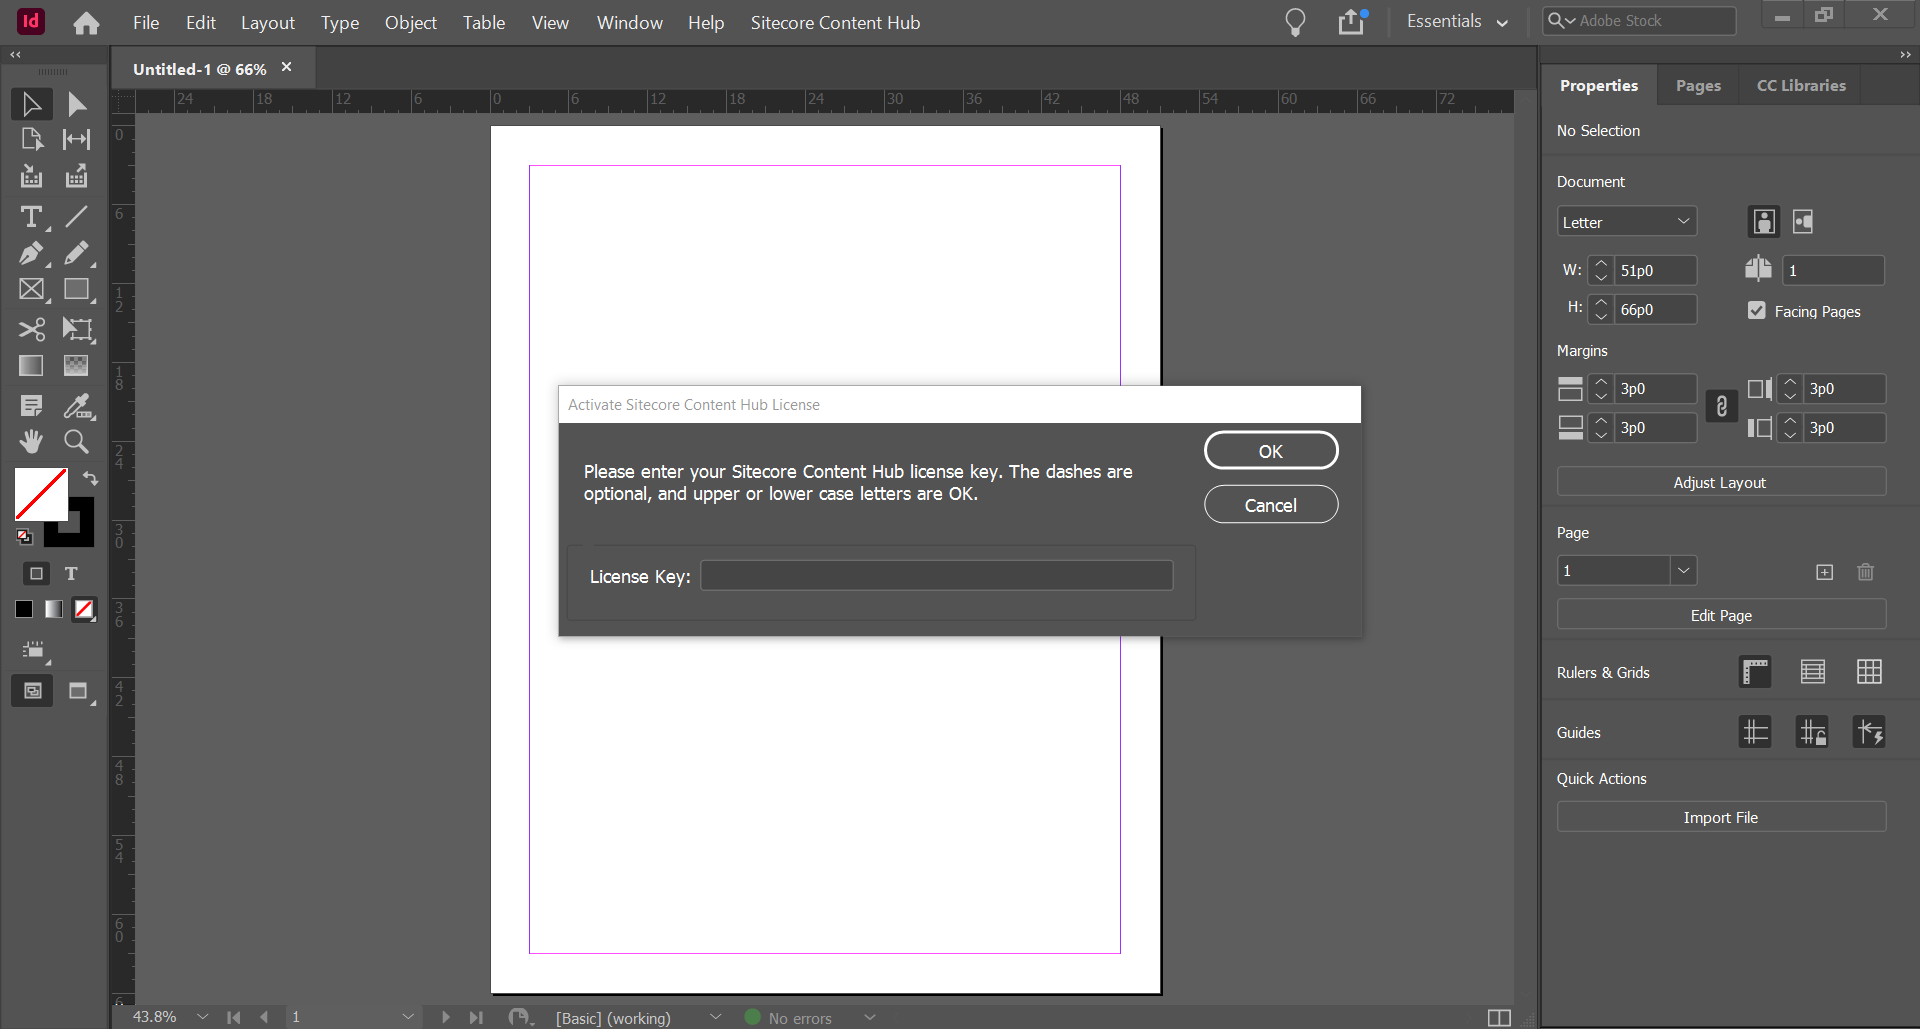
Task: Open the File menu
Action: coord(146,22)
